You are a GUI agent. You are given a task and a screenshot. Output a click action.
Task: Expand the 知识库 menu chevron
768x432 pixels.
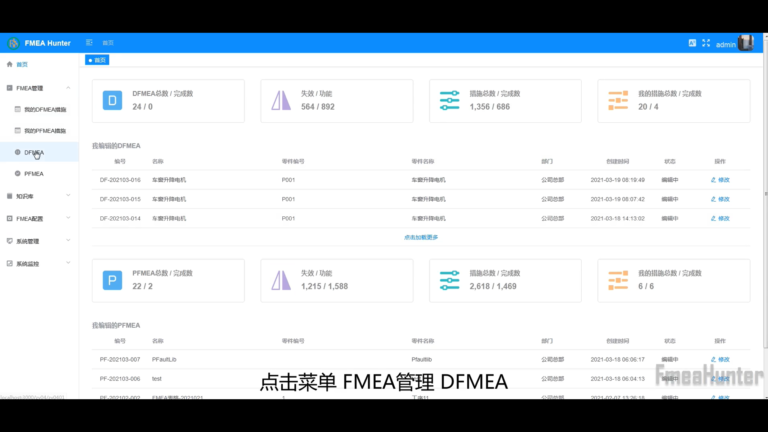click(x=68, y=195)
